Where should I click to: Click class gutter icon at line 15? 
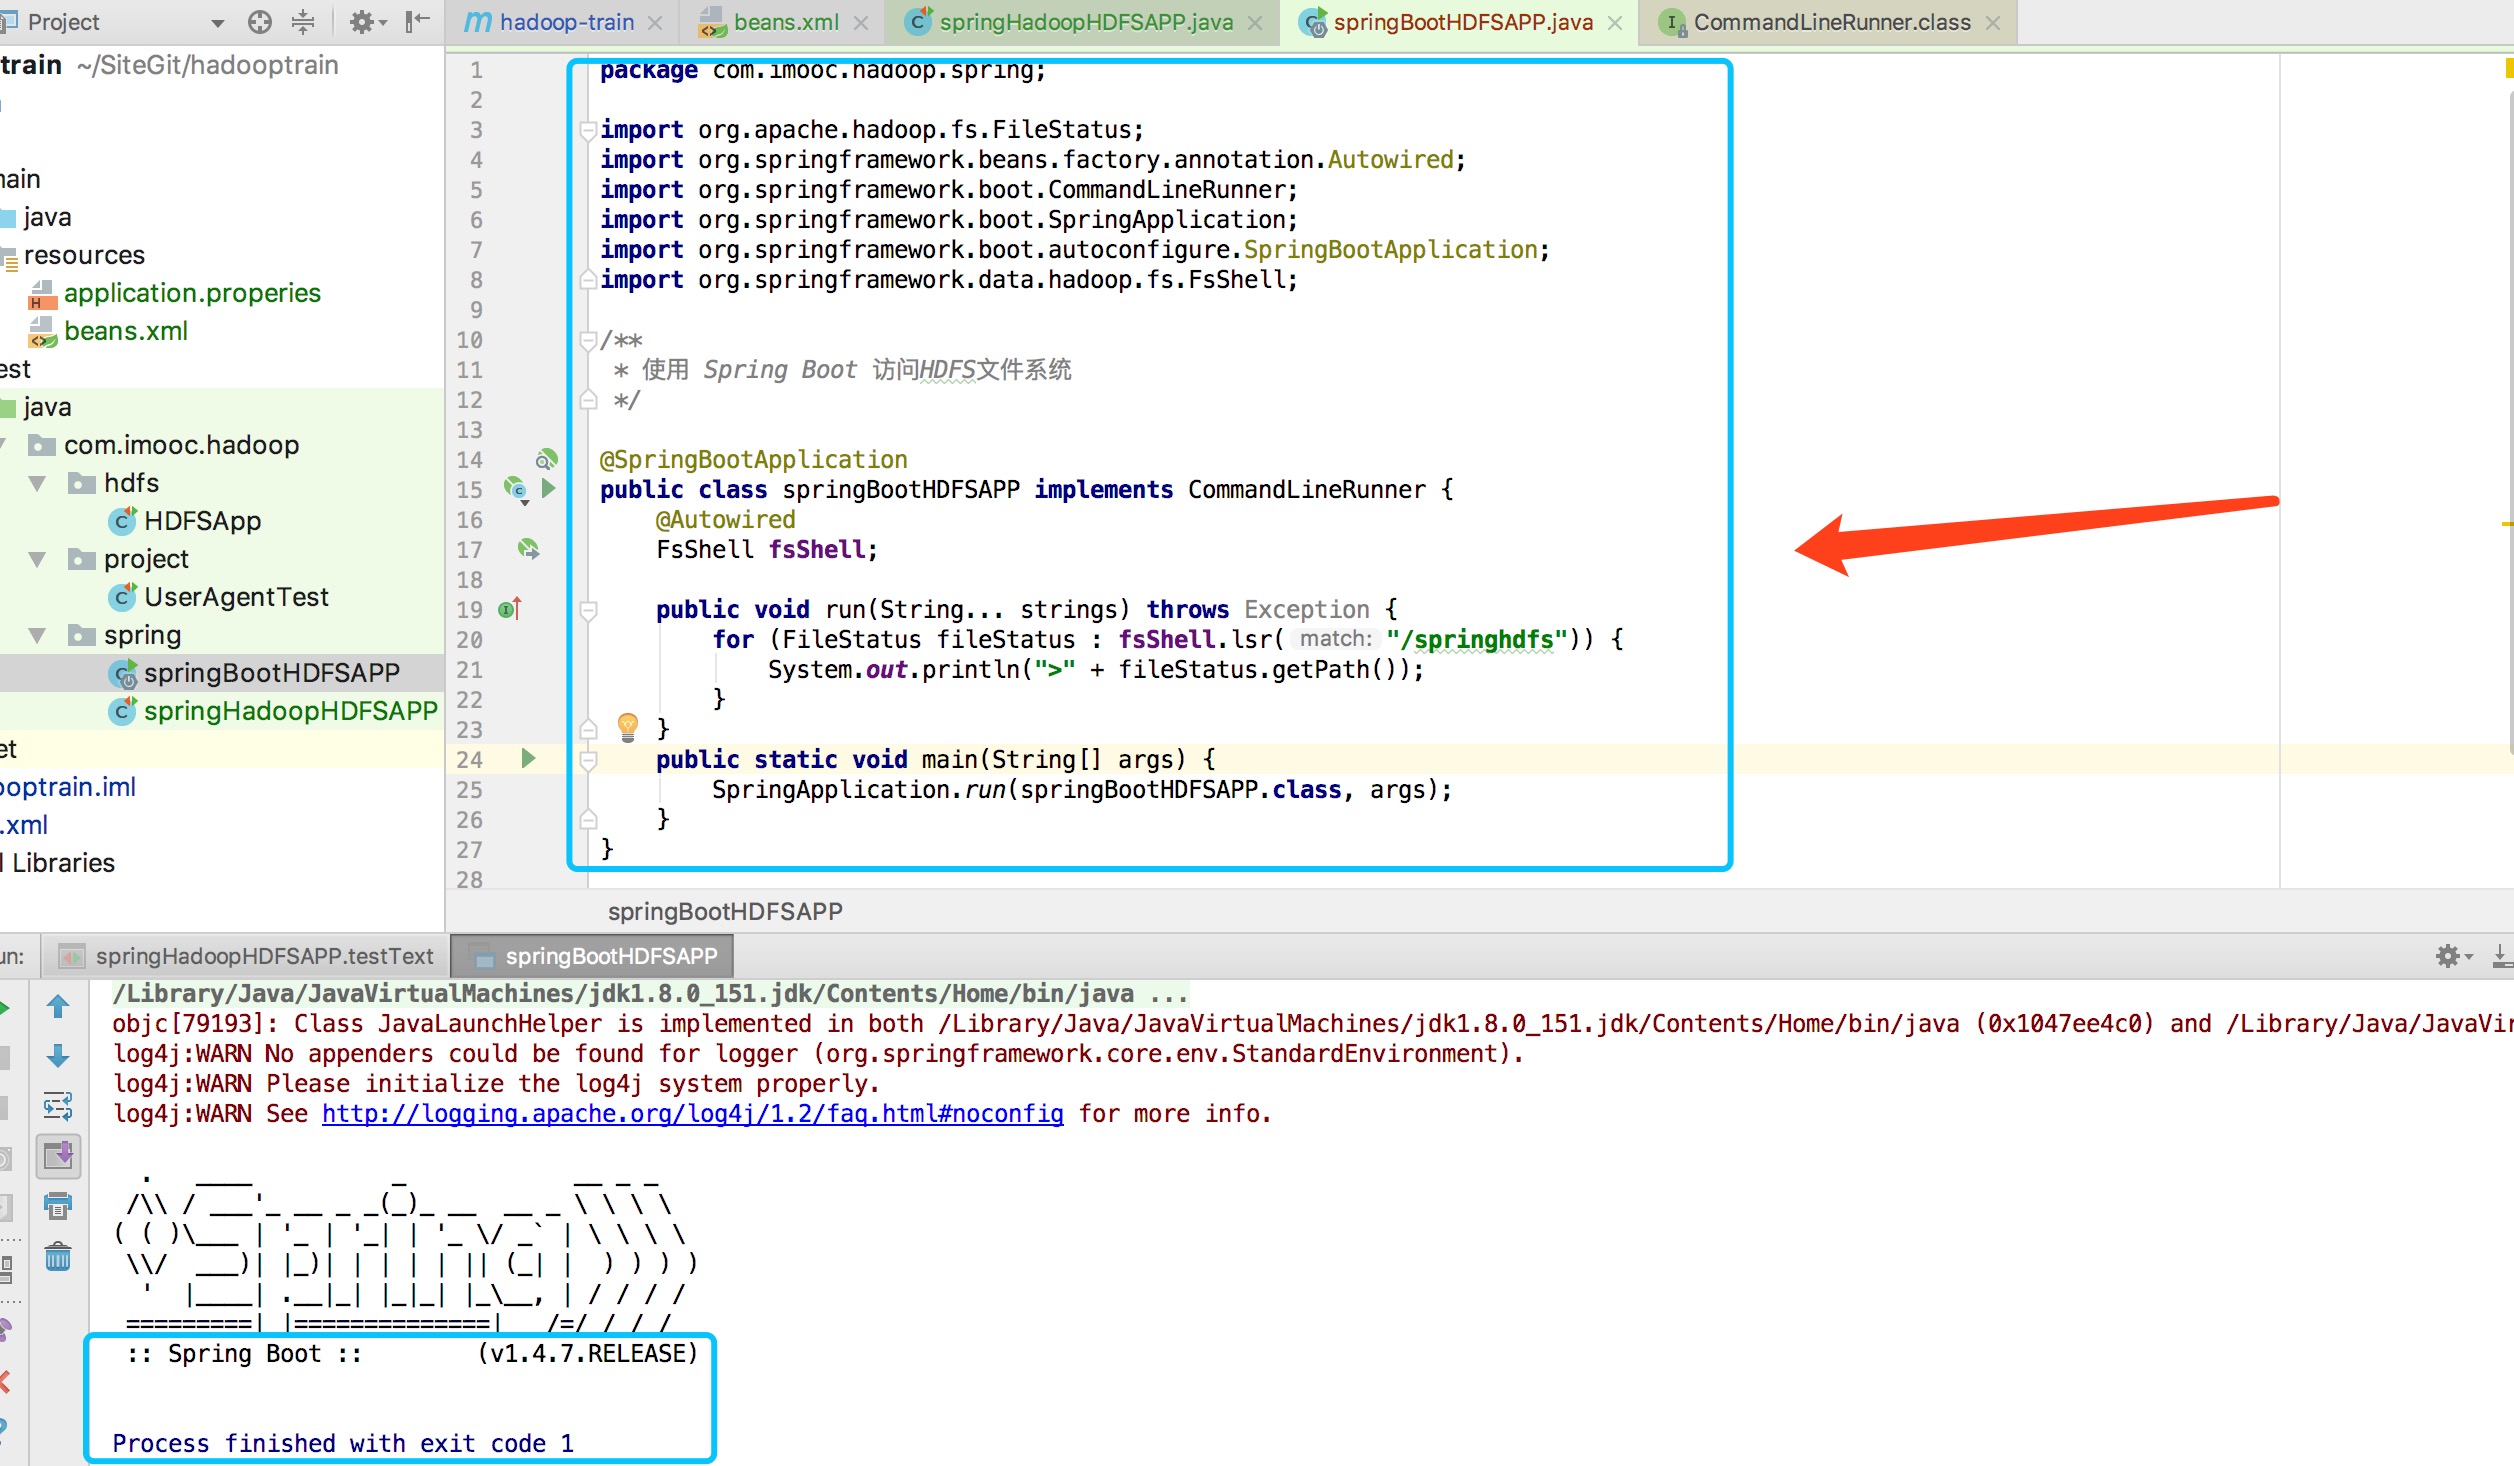click(x=516, y=490)
